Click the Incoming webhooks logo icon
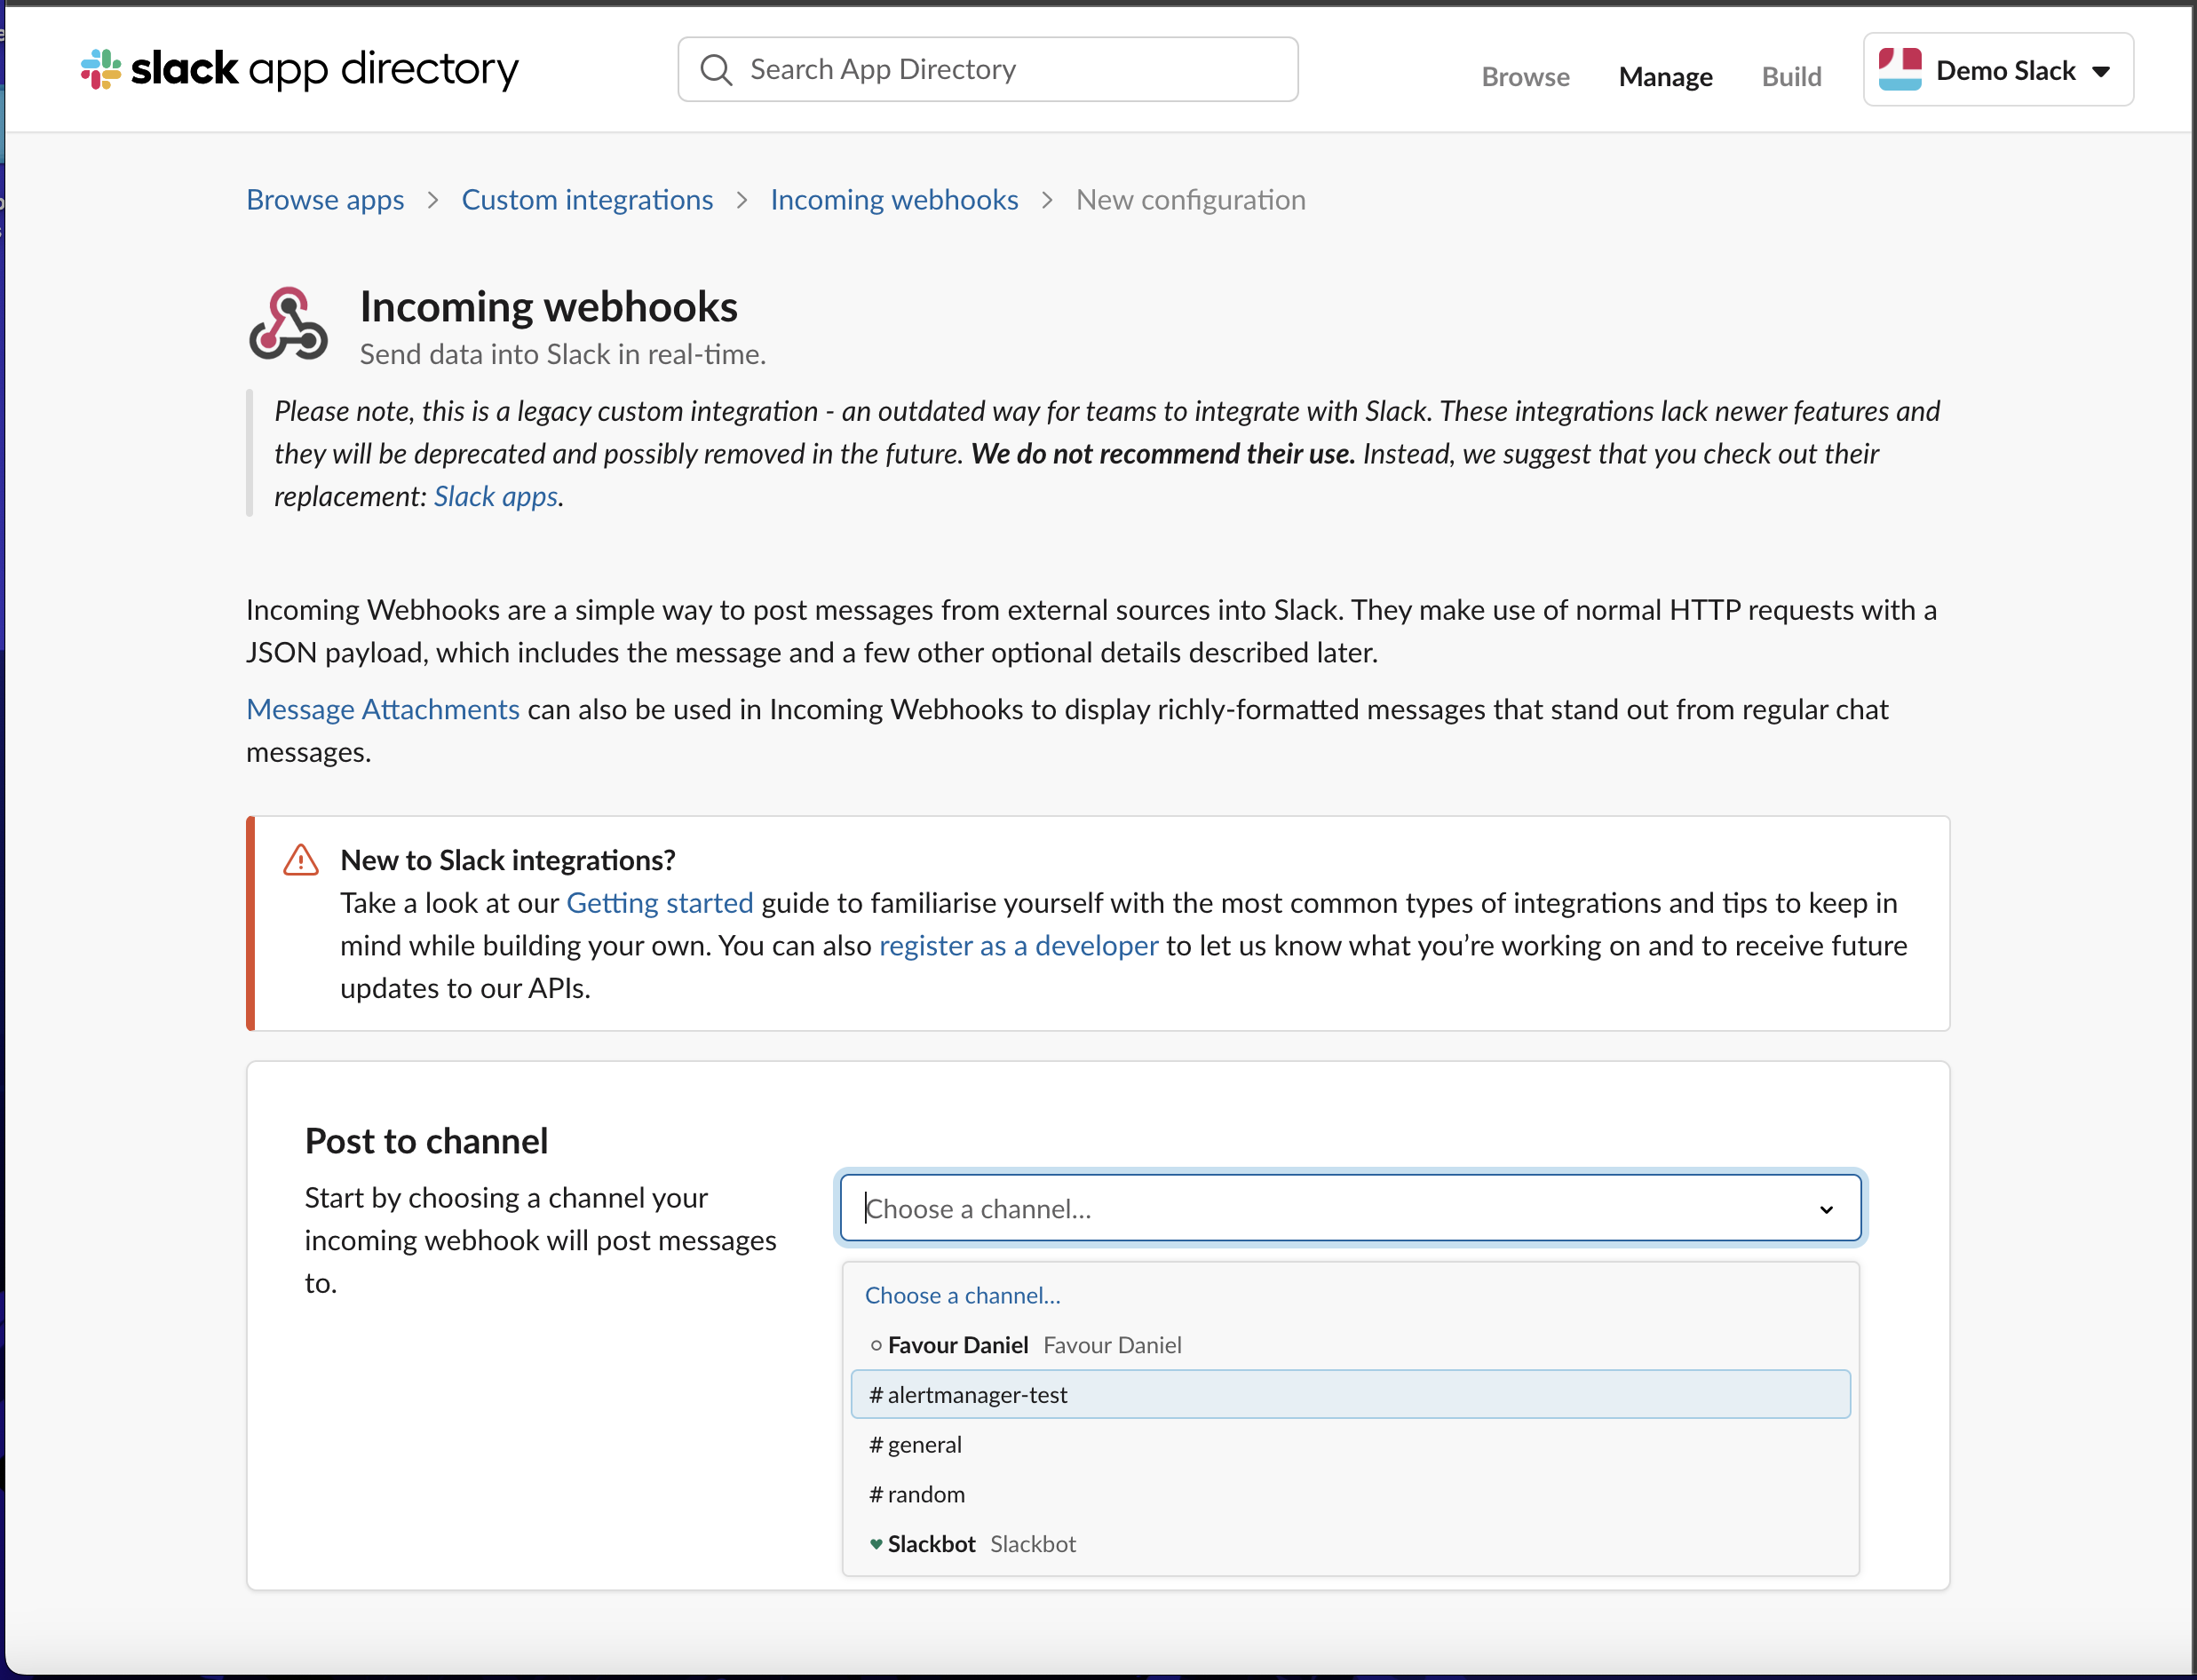Screen dimensions: 2197x1680 tap(288, 324)
